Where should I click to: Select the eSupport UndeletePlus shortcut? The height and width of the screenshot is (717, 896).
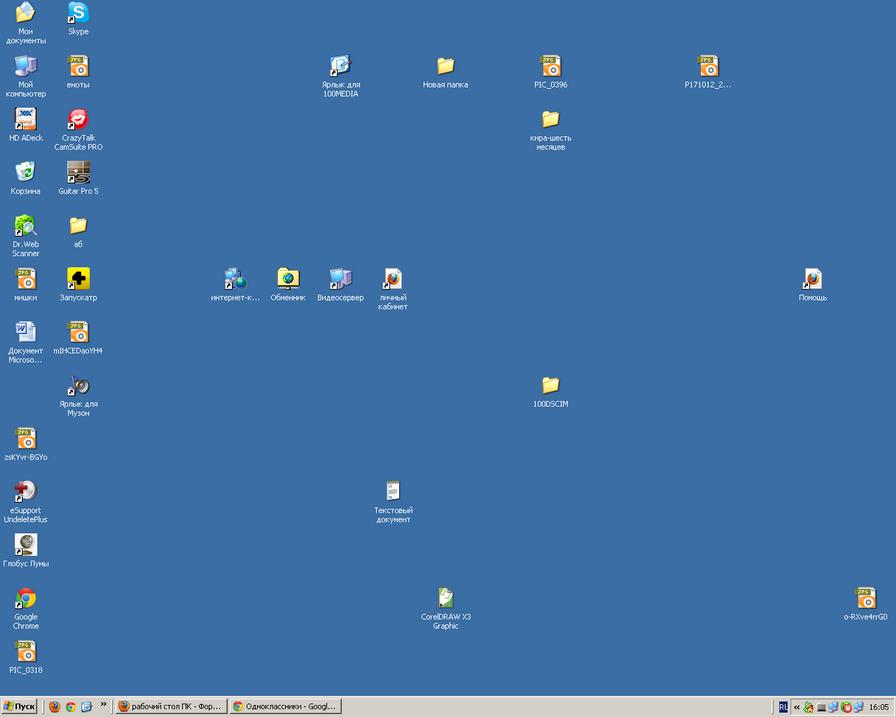click(x=25, y=492)
